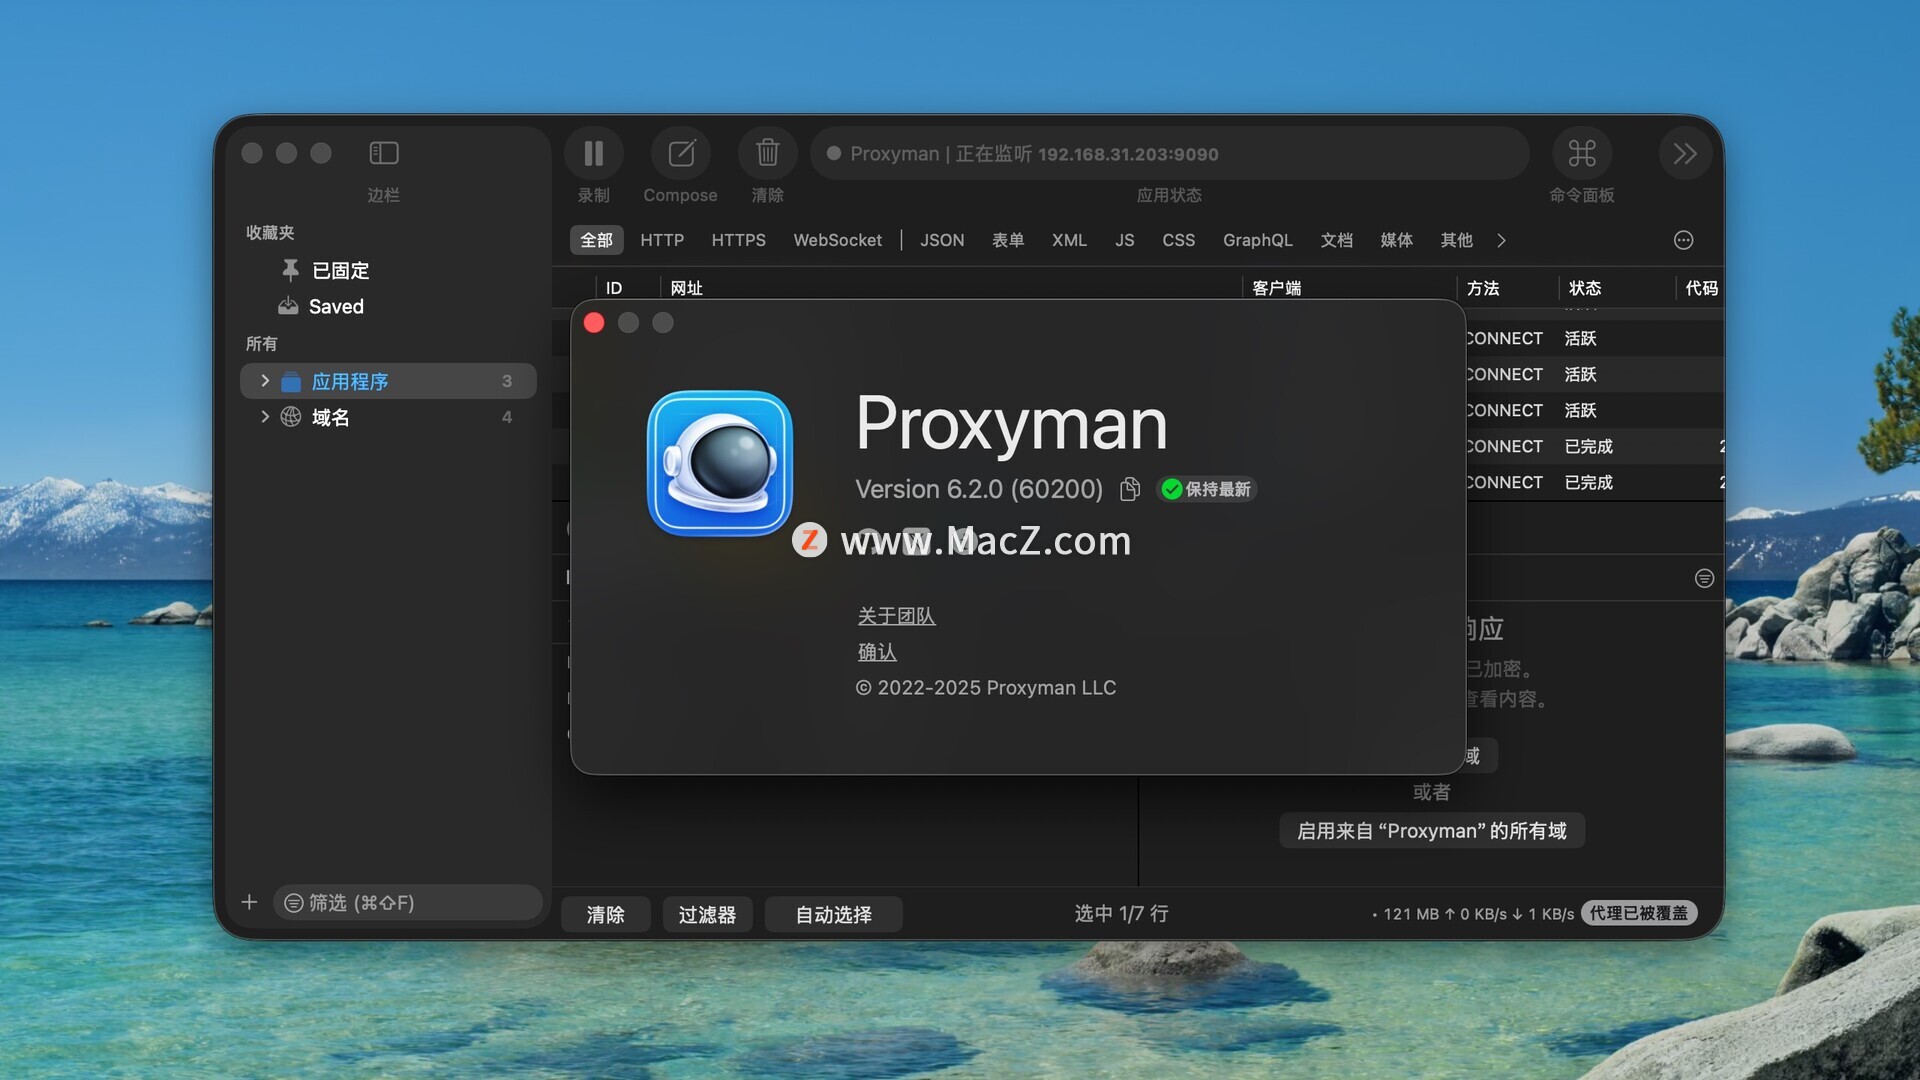Click the toolbar overflow double-chevron
Screen dimensions: 1920x1080
1685,153
